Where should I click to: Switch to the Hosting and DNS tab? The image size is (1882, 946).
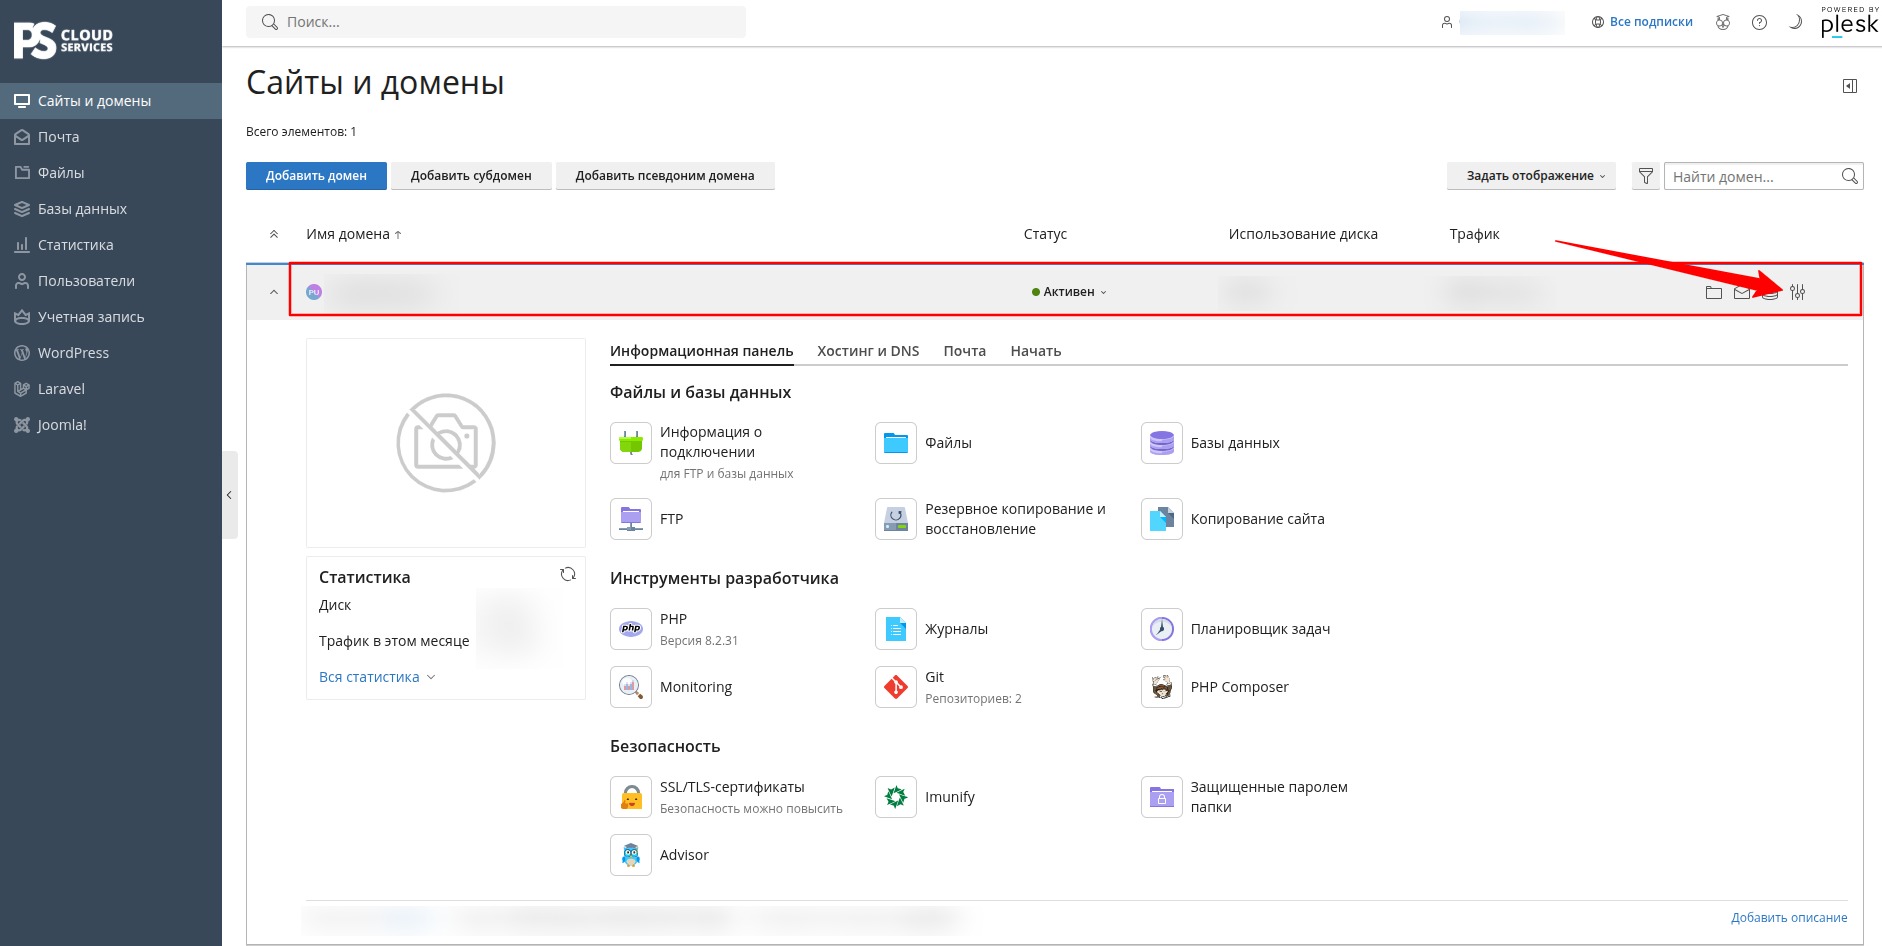coord(868,351)
